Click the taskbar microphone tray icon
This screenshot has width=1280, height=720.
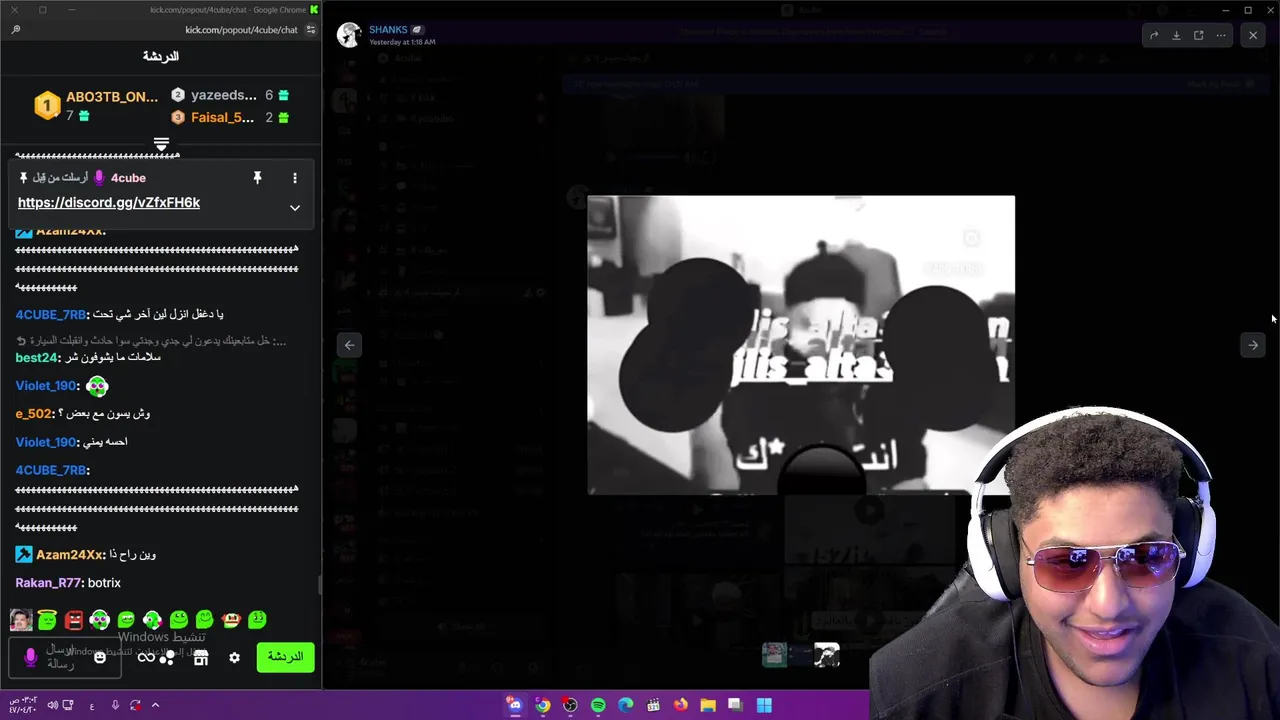pos(115,705)
